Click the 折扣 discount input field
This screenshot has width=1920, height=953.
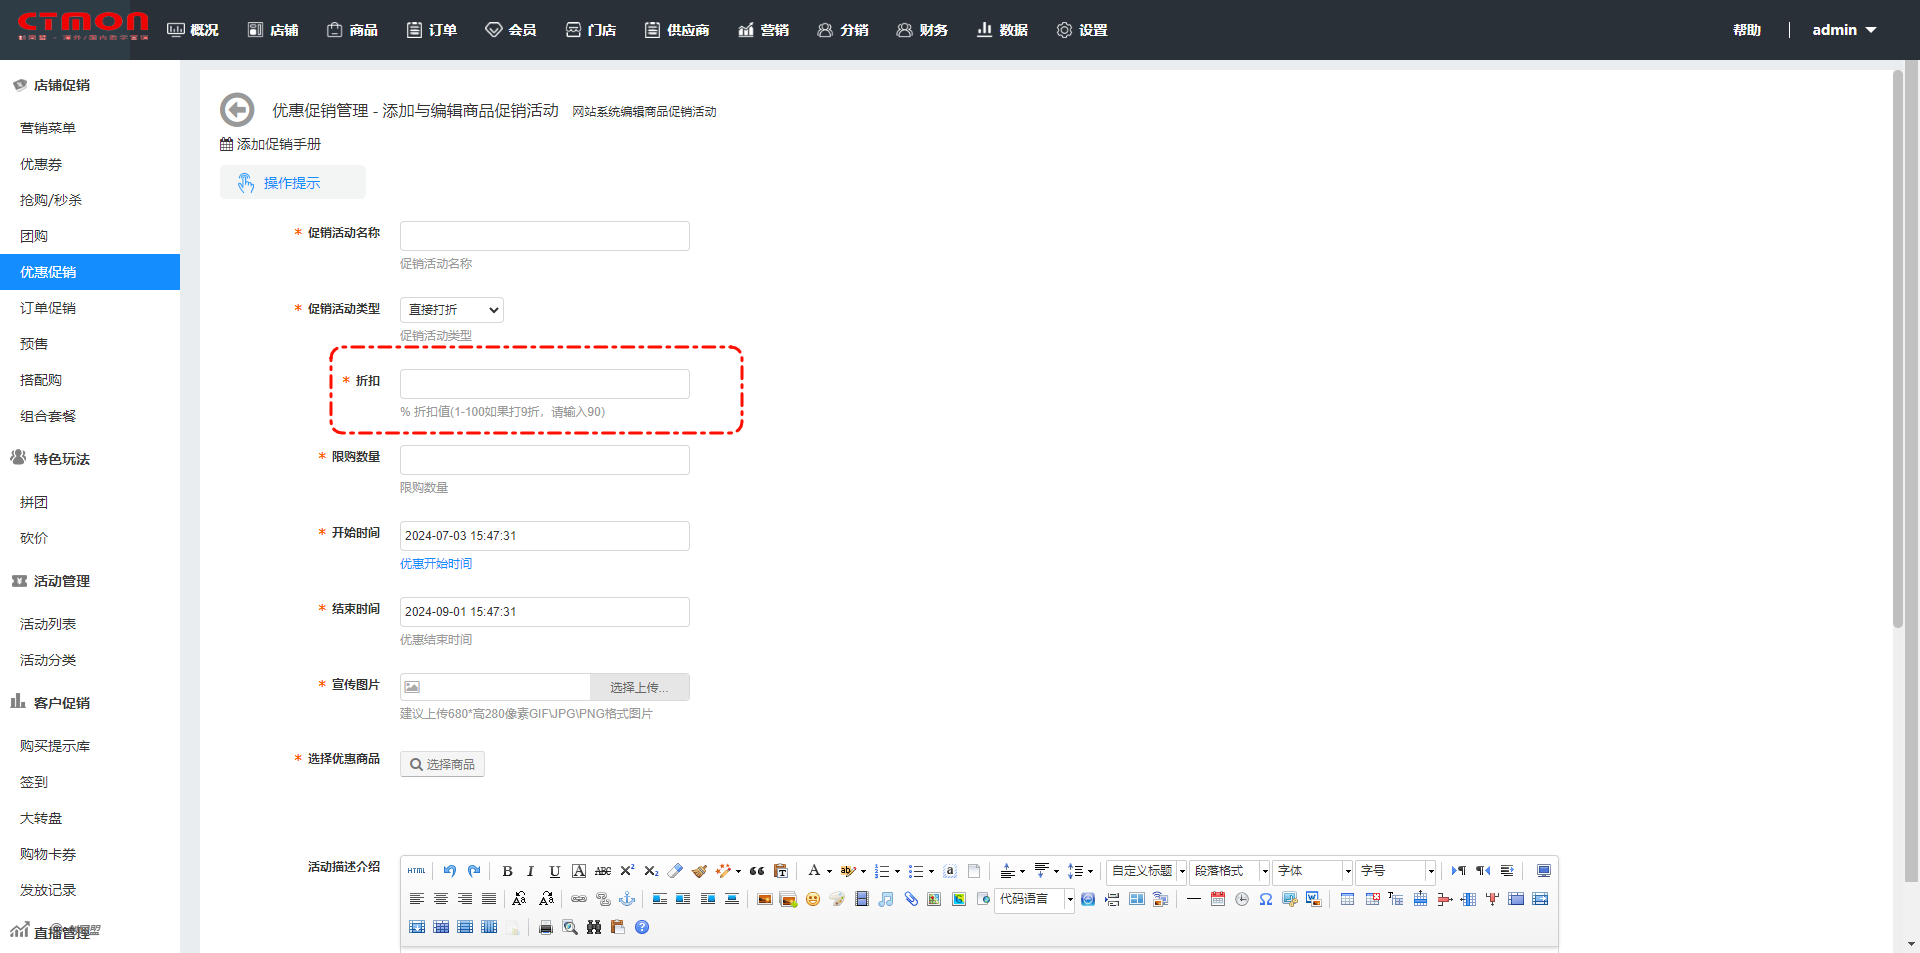(544, 384)
